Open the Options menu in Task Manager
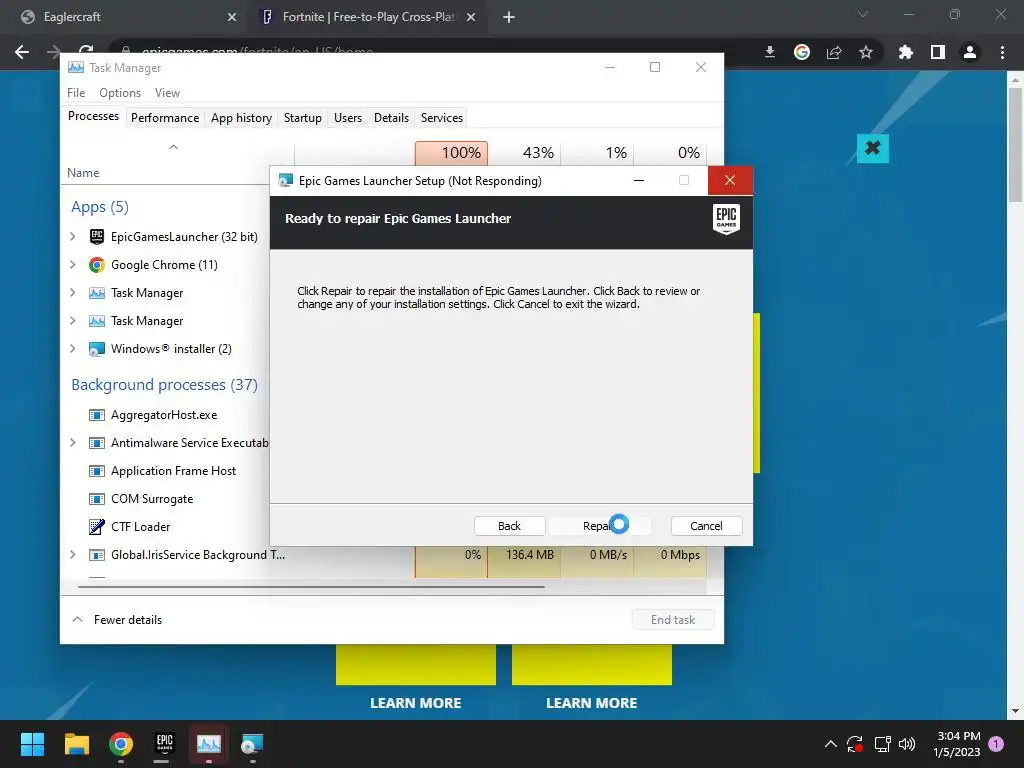Viewport: 1024px width, 768px height. [x=120, y=93]
